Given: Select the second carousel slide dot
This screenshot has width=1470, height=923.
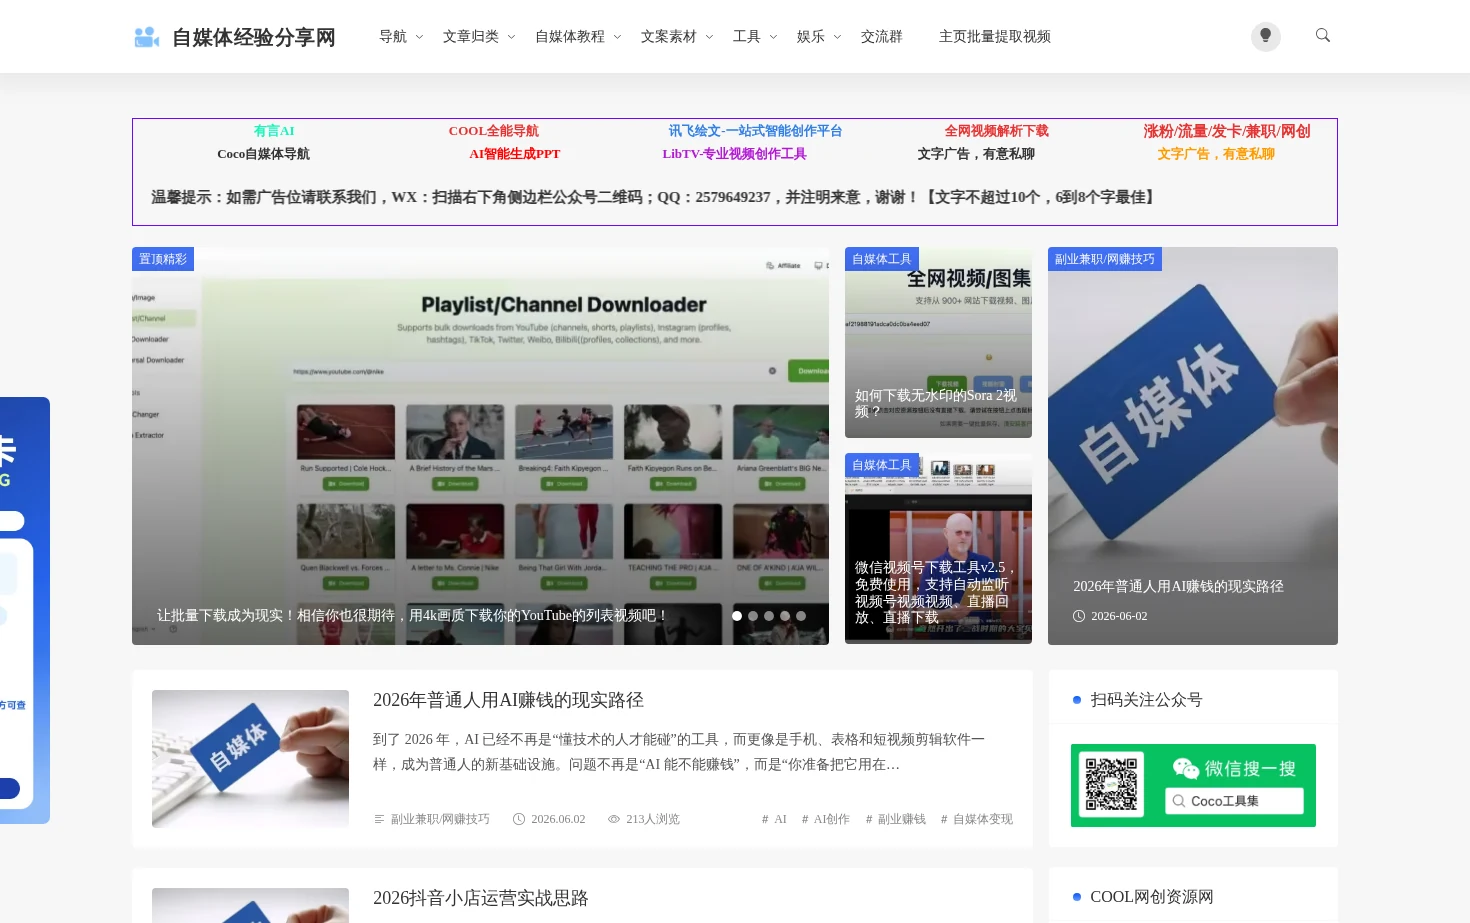Looking at the screenshot, I should click(753, 616).
